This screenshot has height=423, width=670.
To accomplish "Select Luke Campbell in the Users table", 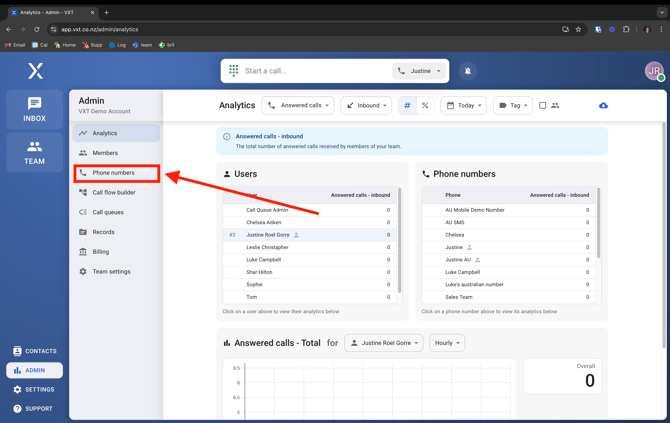I will coord(265,259).
